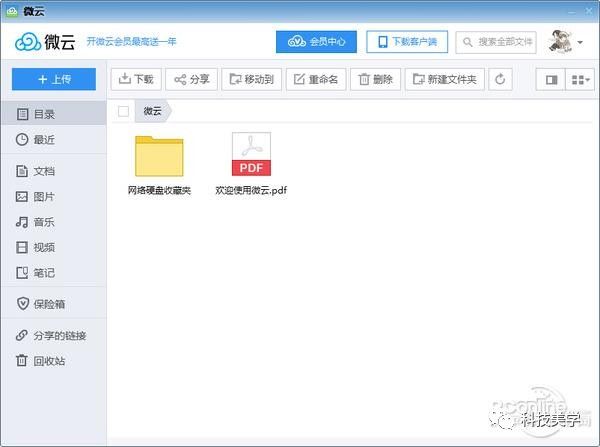This screenshot has height=447, width=600.
Task: Create a folder with 新建文件夹
Action: tap(445, 79)
